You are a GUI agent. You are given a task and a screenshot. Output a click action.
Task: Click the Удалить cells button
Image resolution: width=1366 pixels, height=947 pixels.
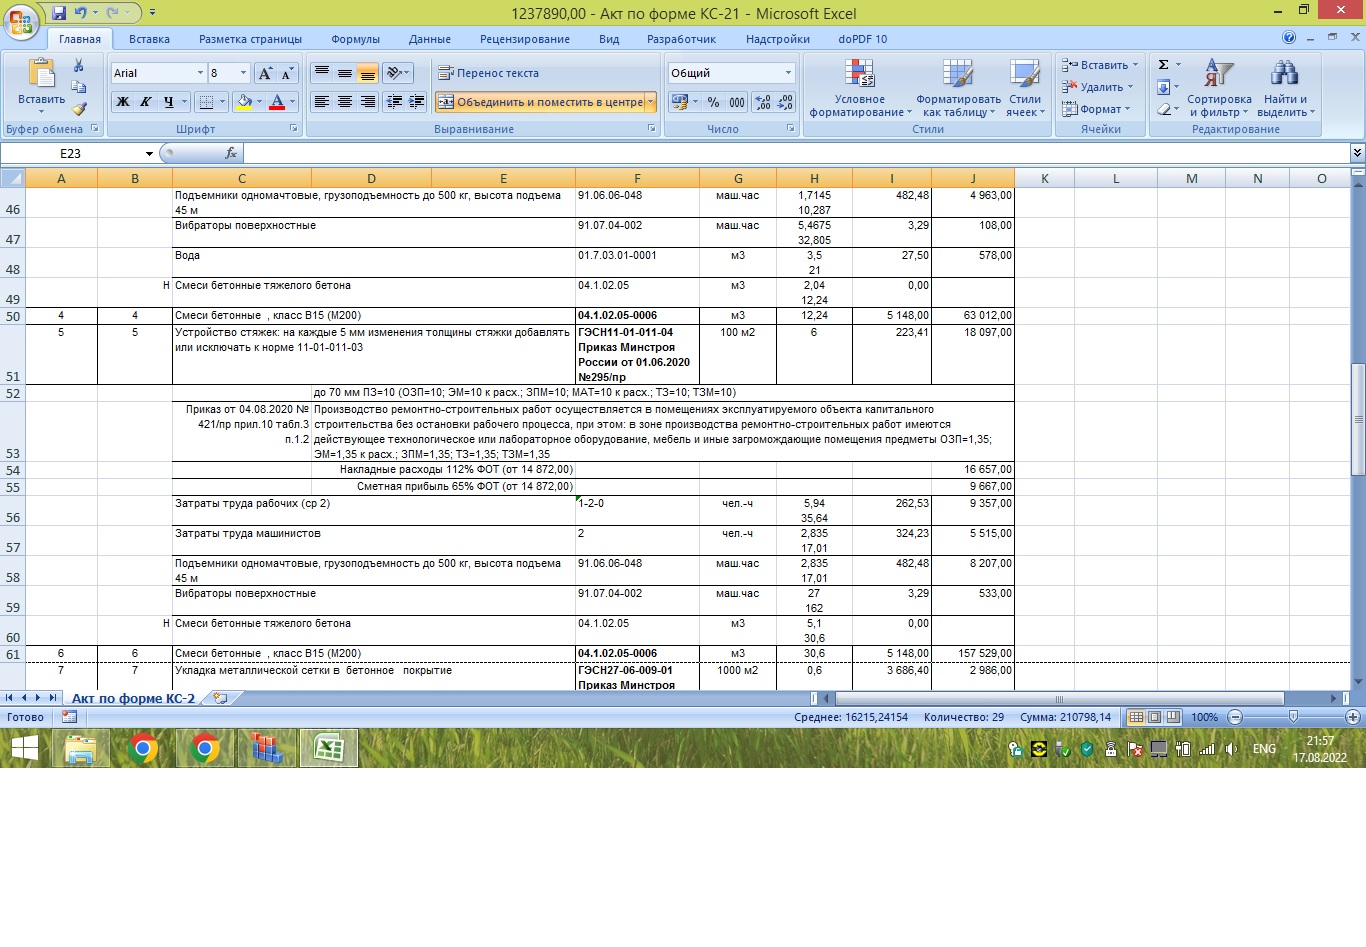[x=1099, y=87]
